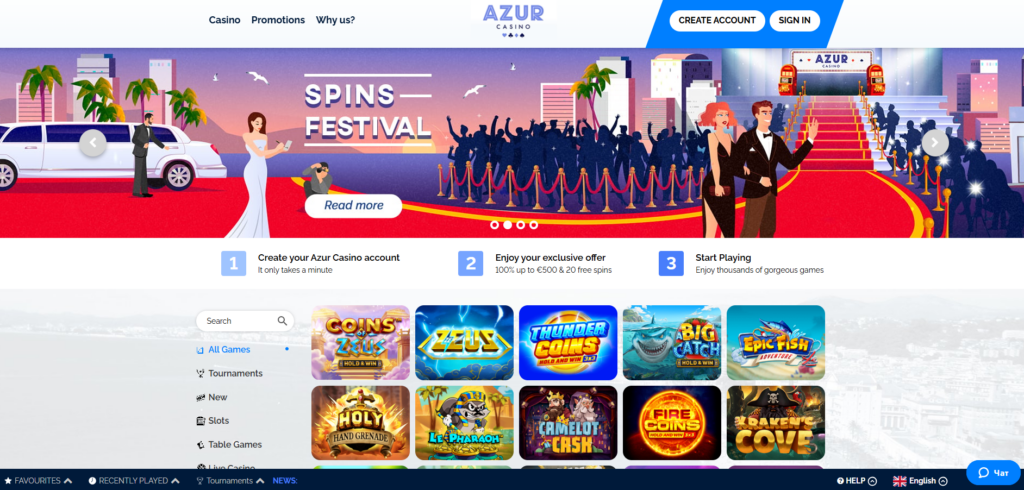Click the Favourites star icon

pos(8,481)
